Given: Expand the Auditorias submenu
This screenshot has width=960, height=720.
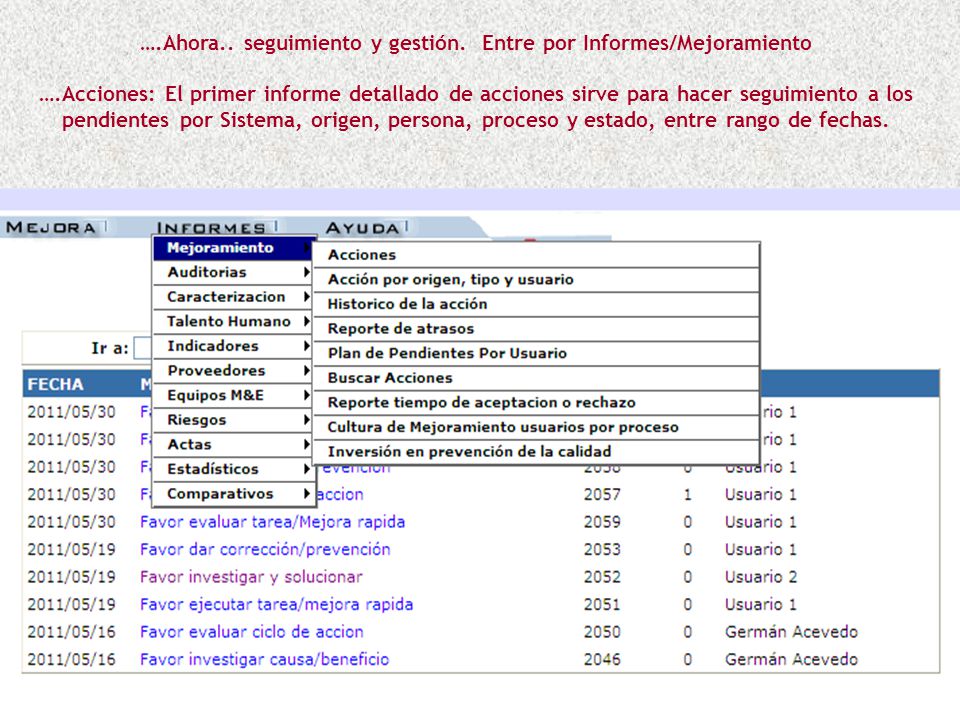Looking at the screenshot, I should [234, 272].
